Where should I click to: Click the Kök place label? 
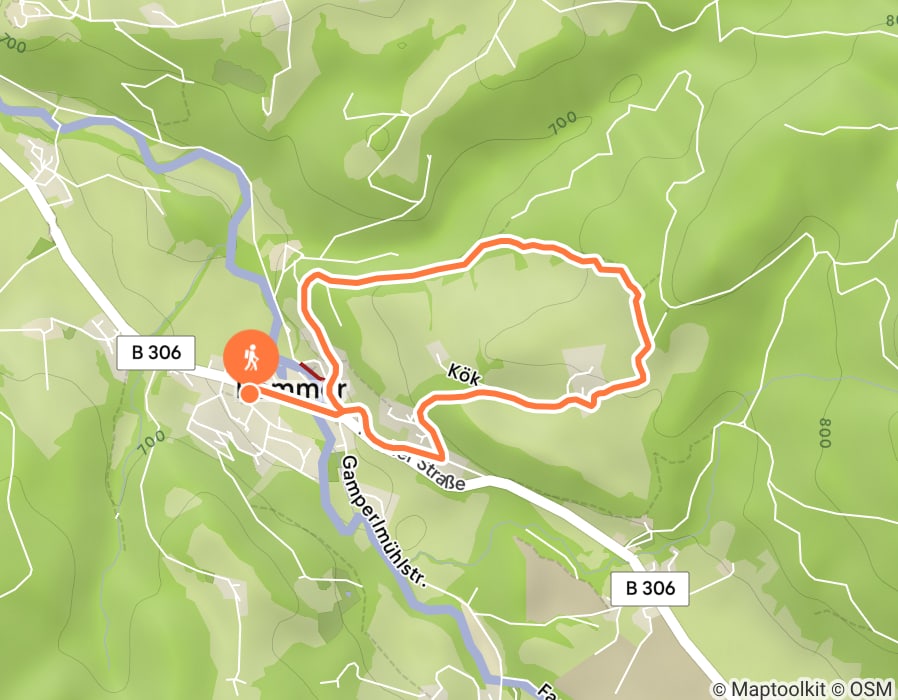463,374
